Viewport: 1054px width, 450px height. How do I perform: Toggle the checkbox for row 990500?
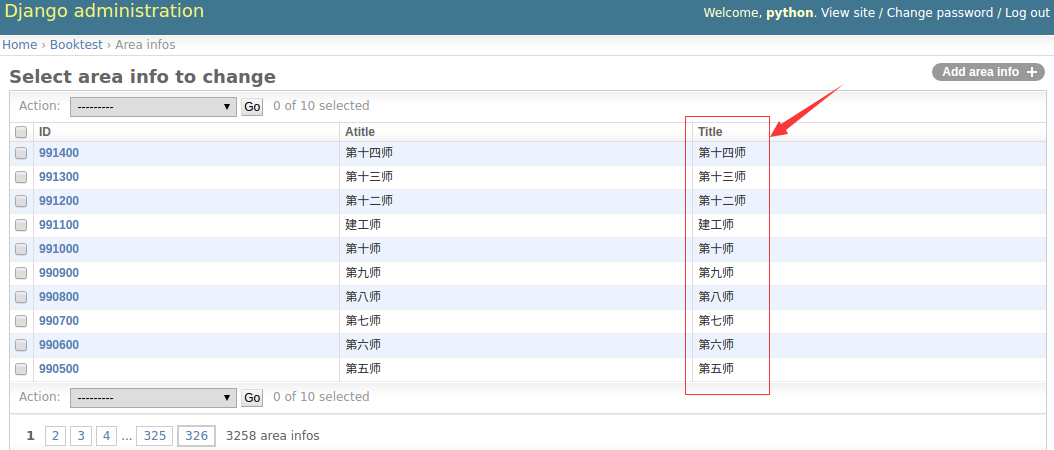pyautogui.click(x=21, y=369)
